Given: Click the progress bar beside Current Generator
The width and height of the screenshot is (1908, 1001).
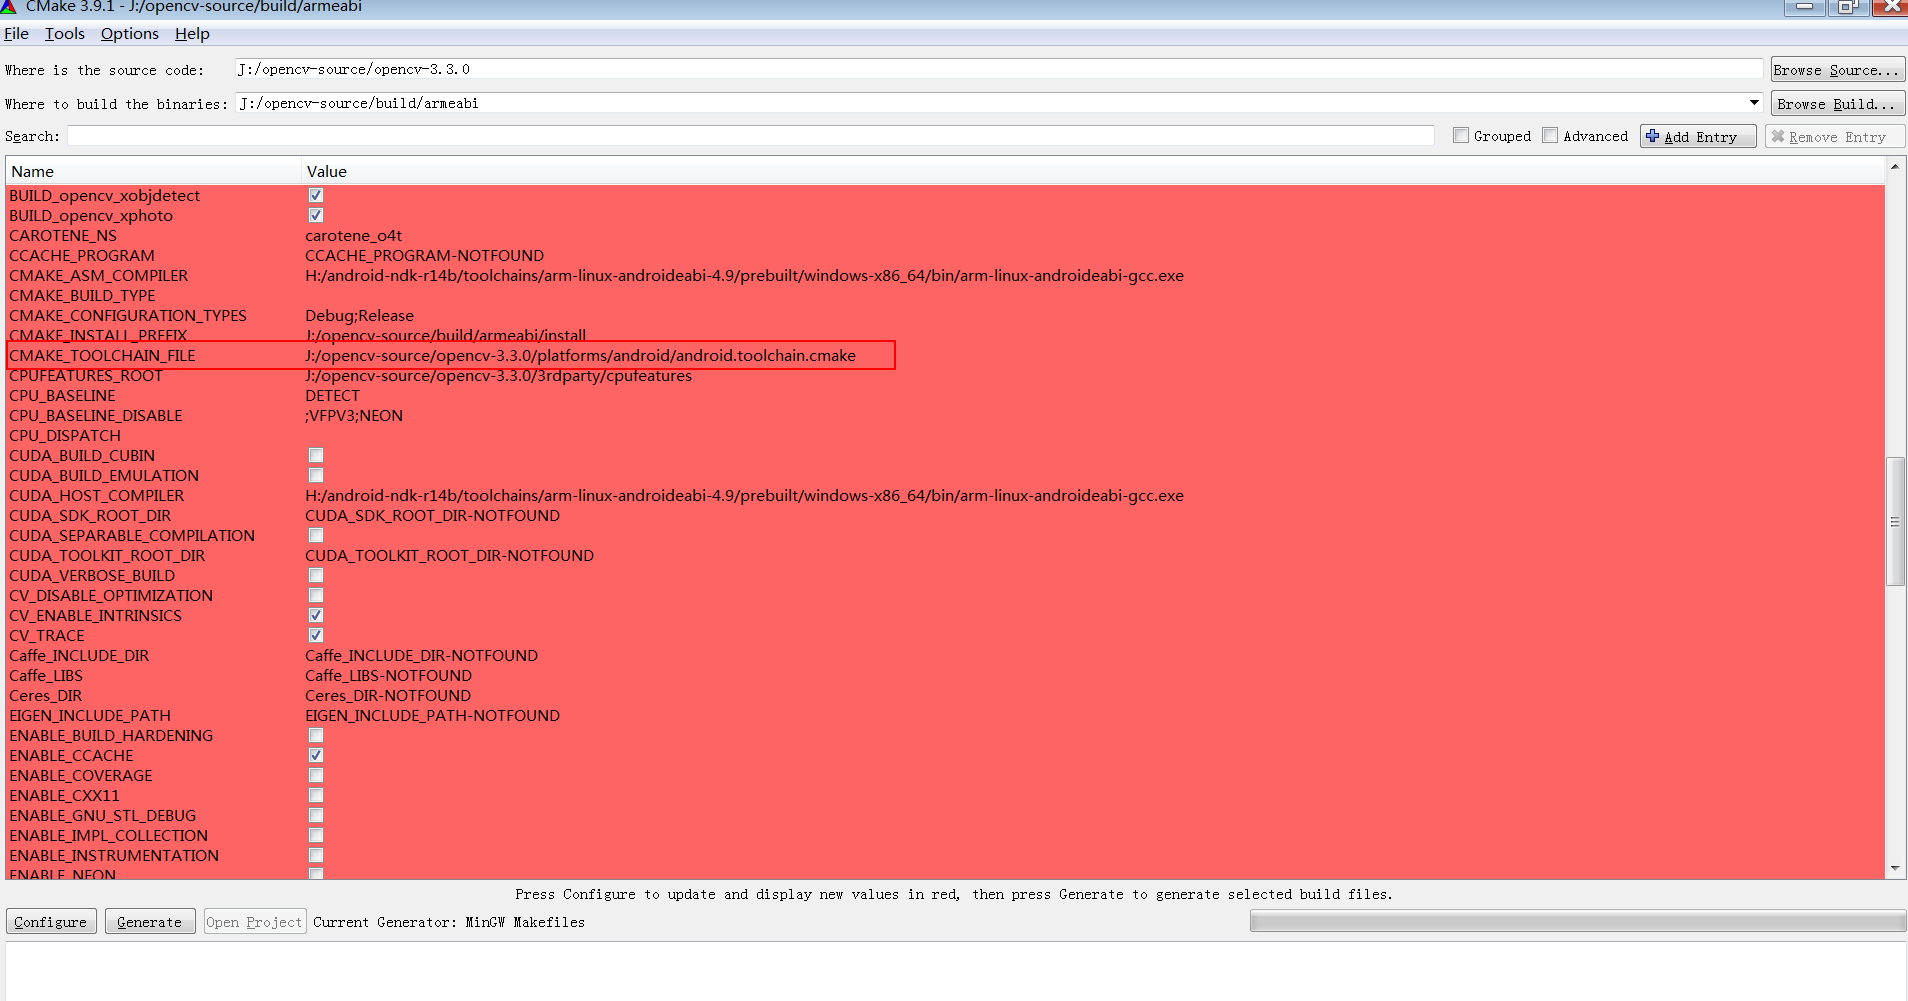Looking at the screenshot, I should click(1577, 922).
